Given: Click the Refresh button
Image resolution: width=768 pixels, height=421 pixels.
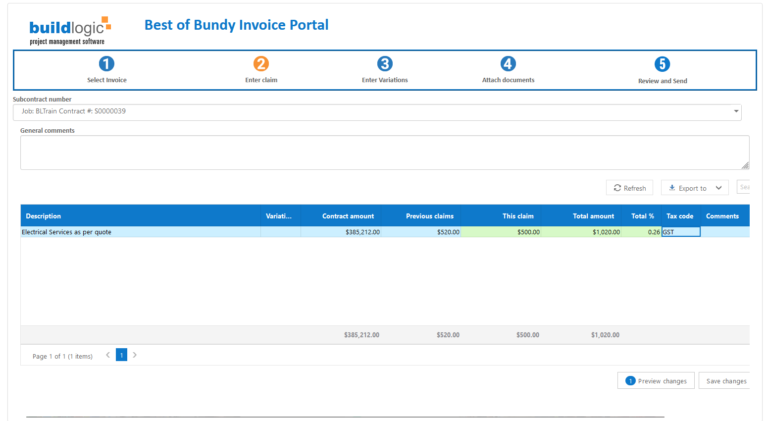Looking at the screenshot, I should click(x=629, y=188).
